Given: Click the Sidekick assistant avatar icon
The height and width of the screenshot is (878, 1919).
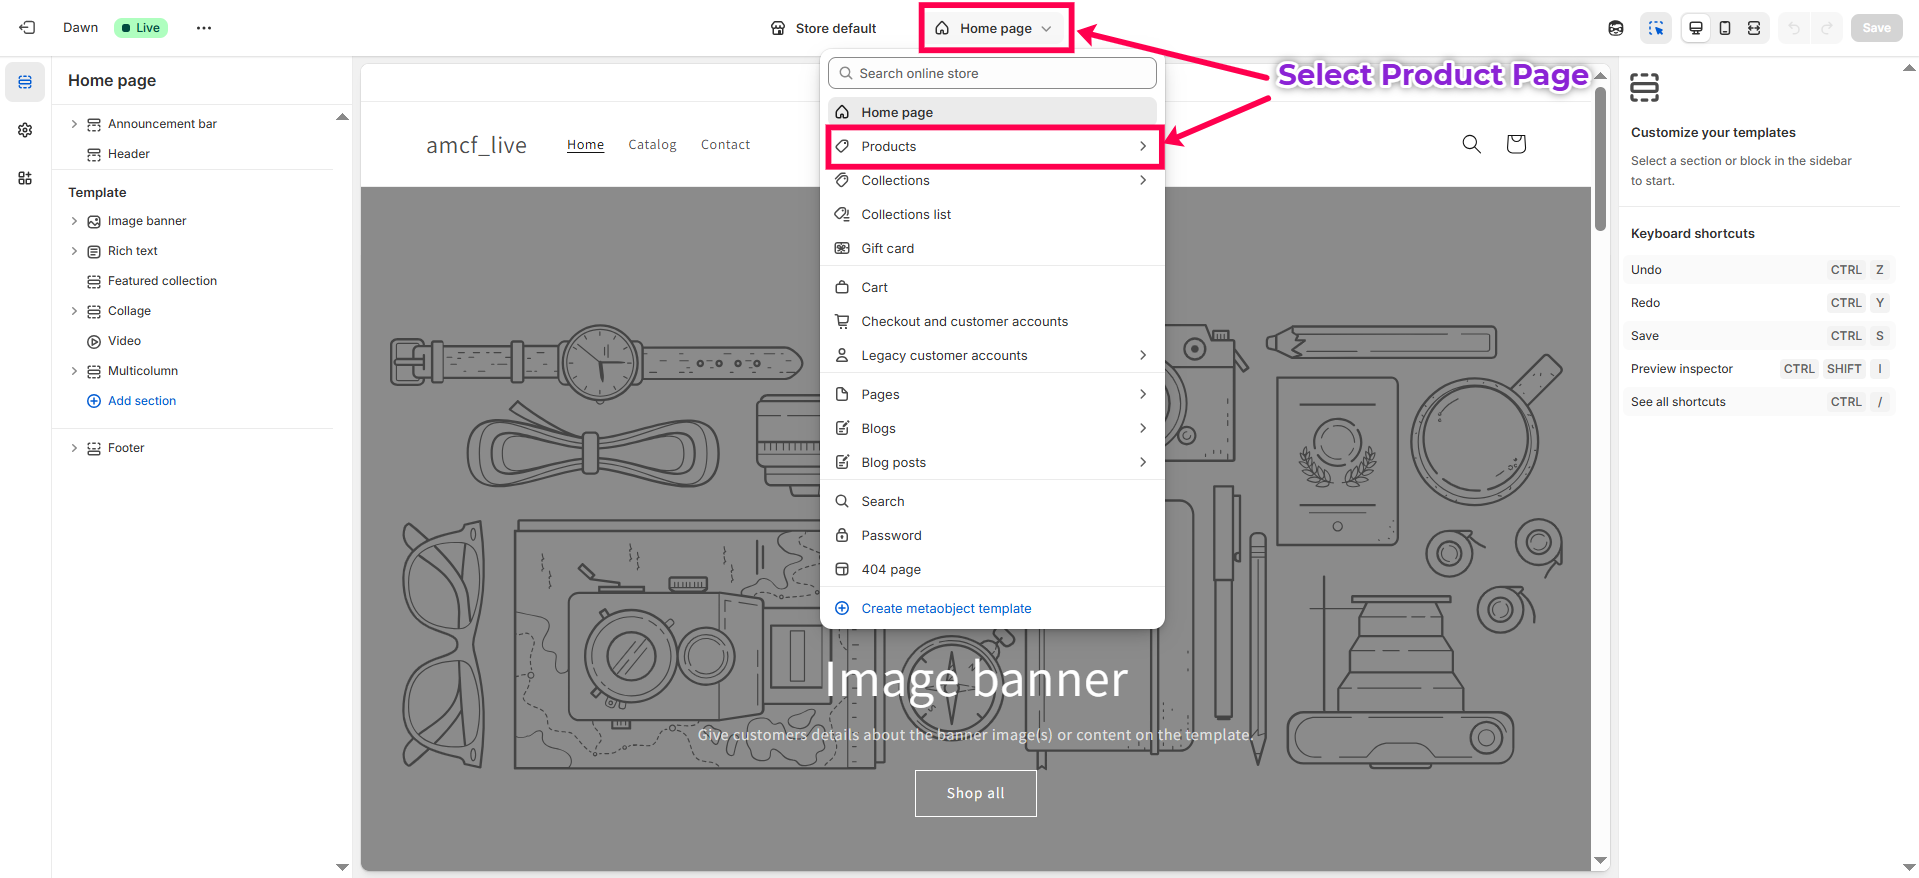Looking at the screenshot, I should [1615, 28].
